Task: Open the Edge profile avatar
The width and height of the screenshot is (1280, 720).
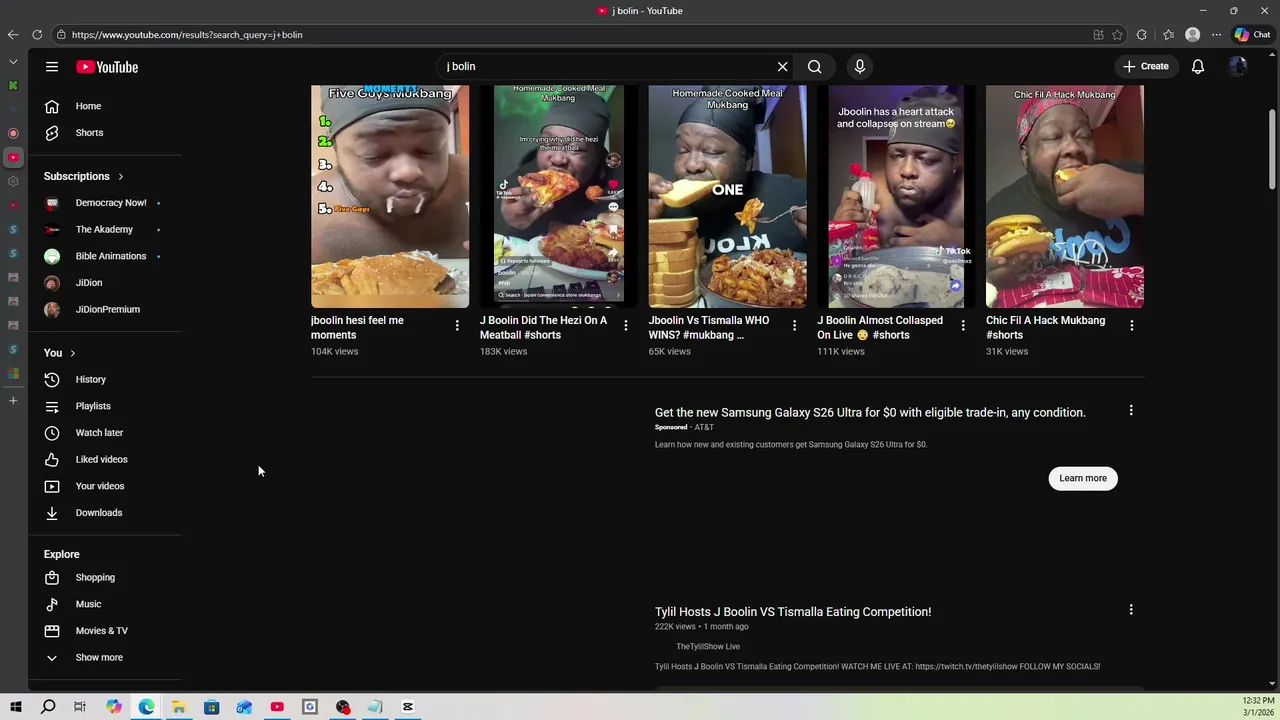Action: pos(1192,35)
